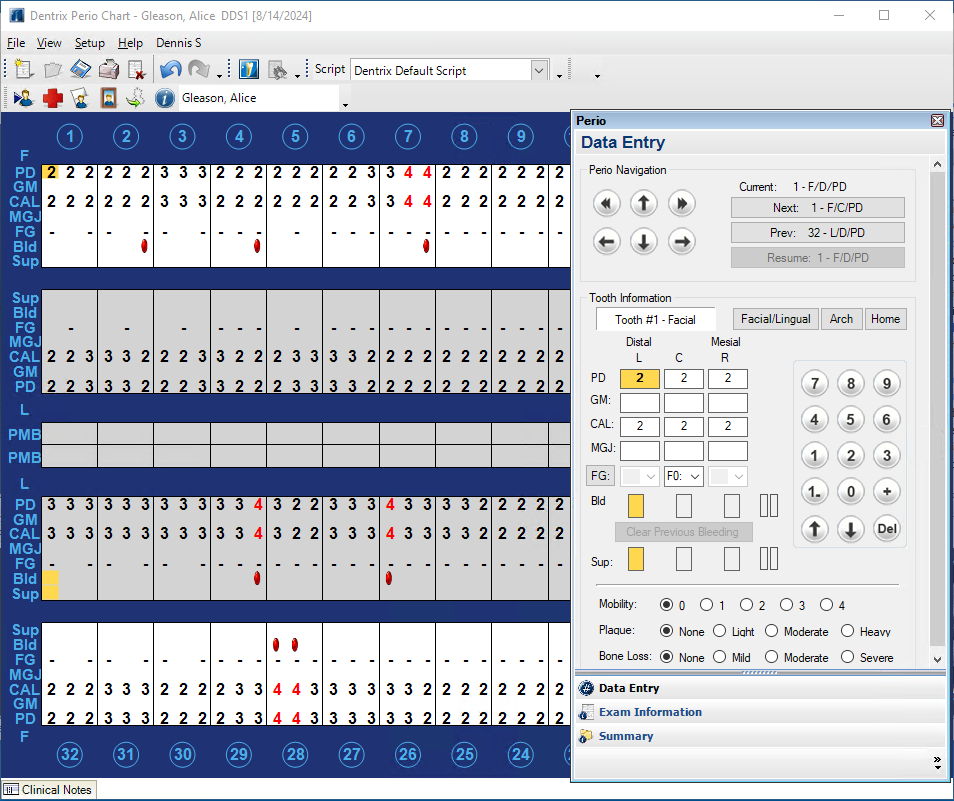
Task: Click the Facial/Lingual button
Action: click(x=775, y=319)
